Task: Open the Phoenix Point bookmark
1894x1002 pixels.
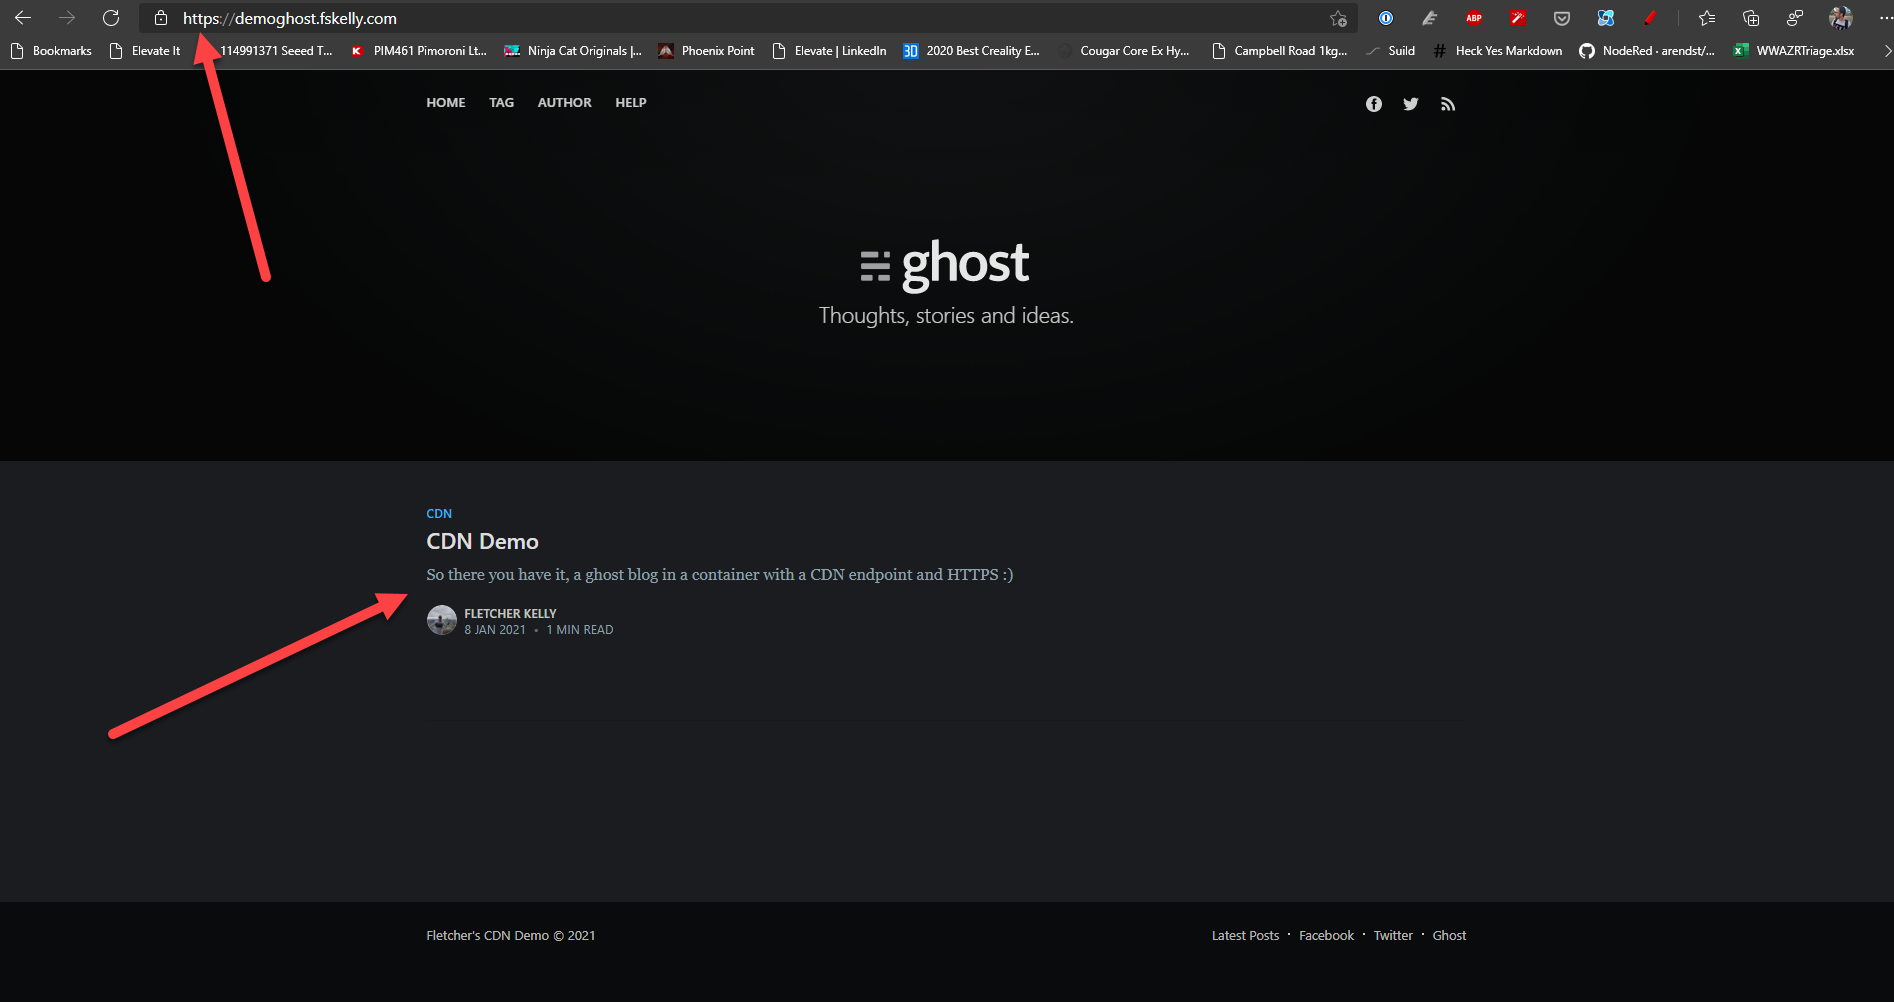Action: [x=707, y=51]
